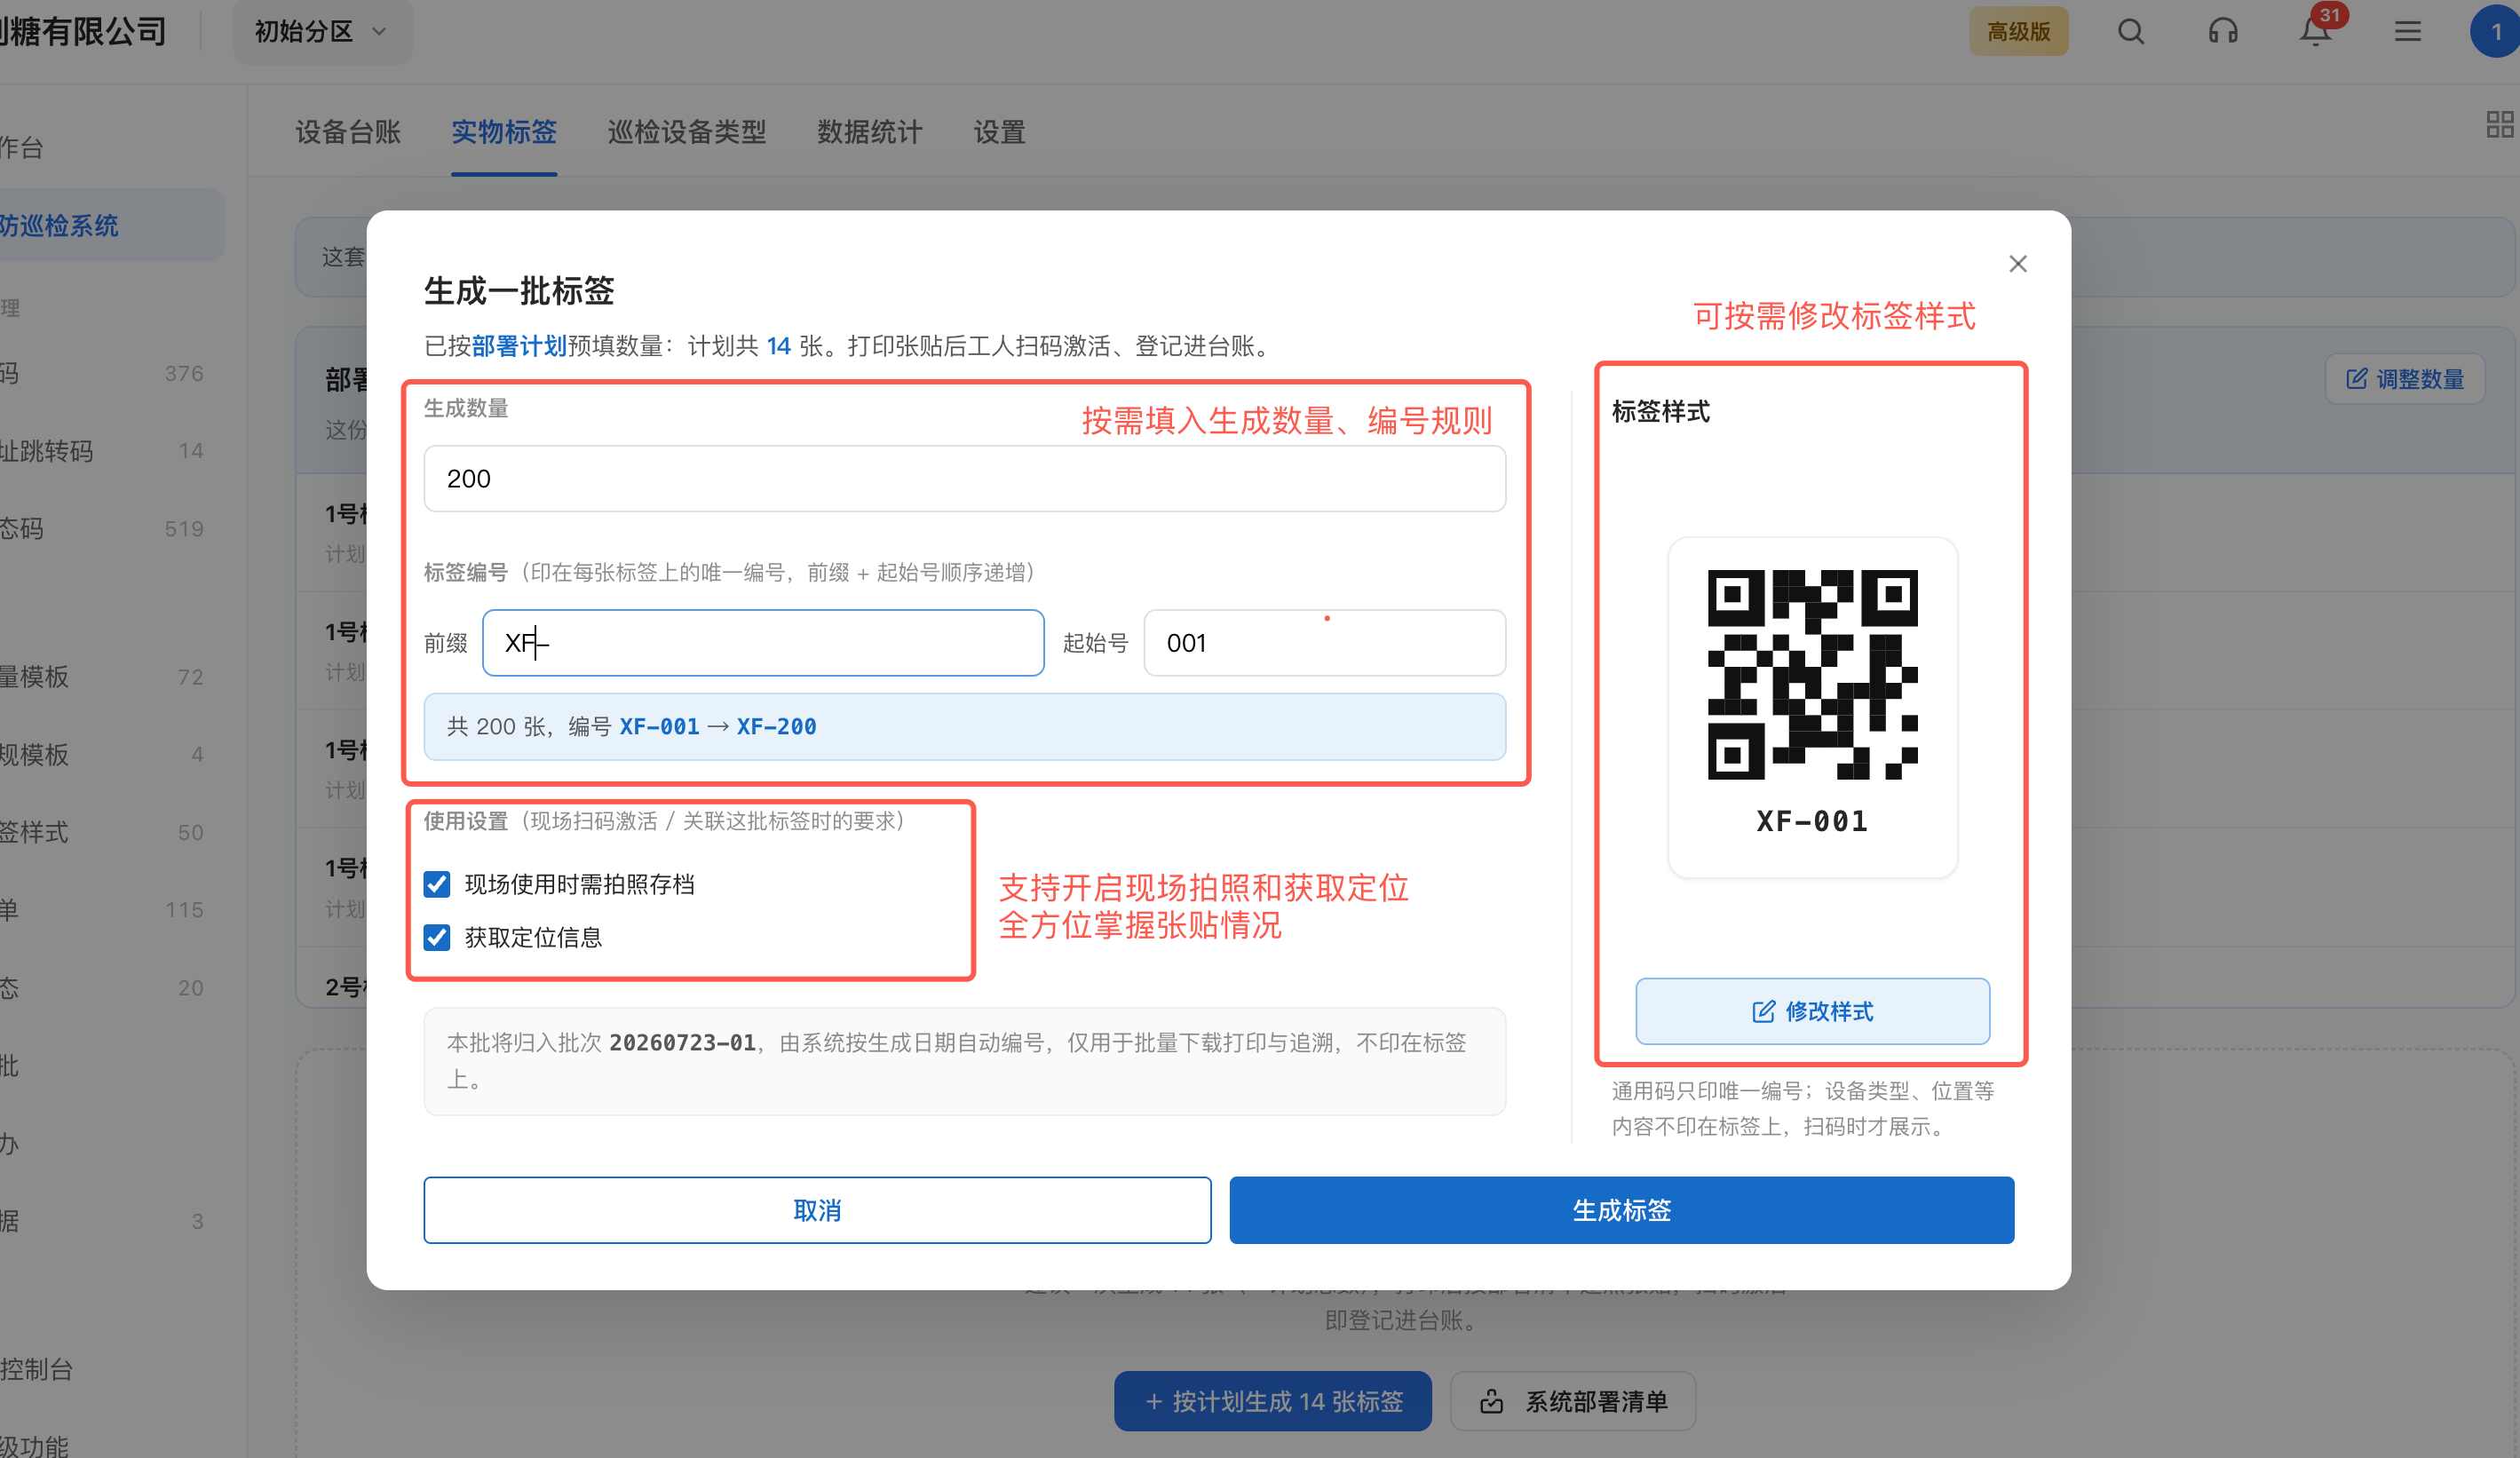2520x1458 pixels.
Task: Switch to the 设备台账 tab
Action: (348, 132)
